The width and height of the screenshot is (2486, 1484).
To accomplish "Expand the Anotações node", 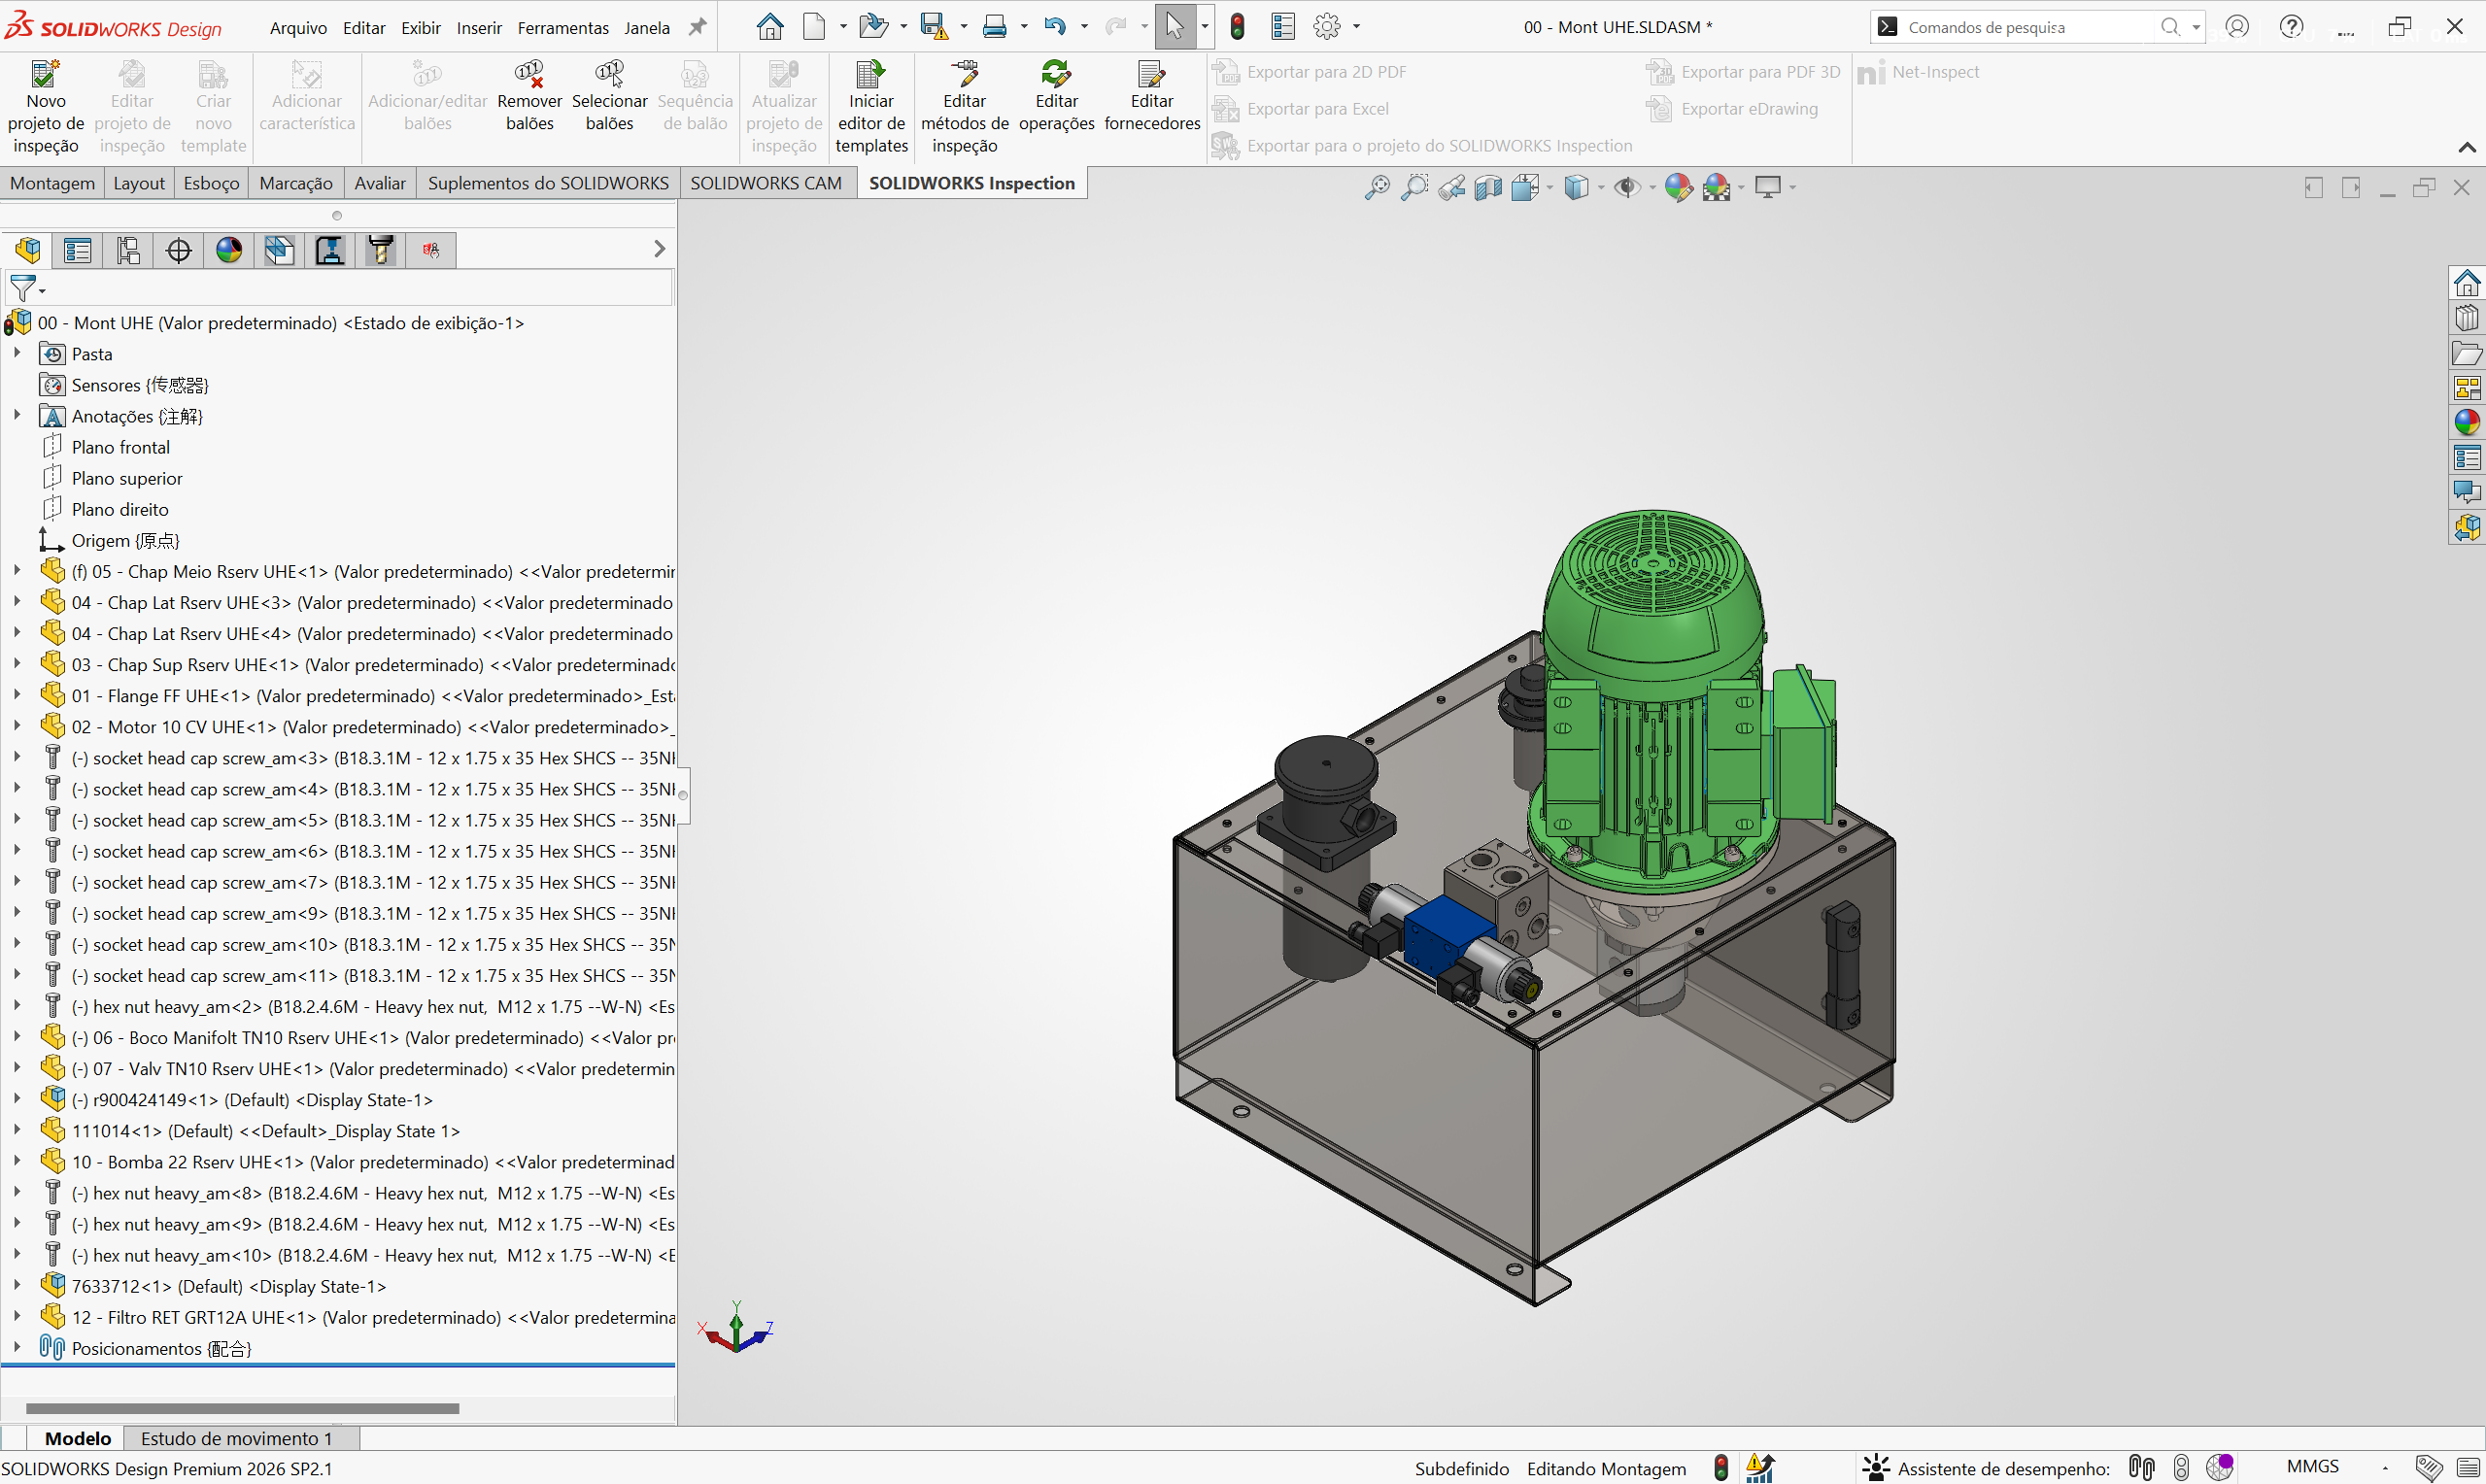I will 17,415.
